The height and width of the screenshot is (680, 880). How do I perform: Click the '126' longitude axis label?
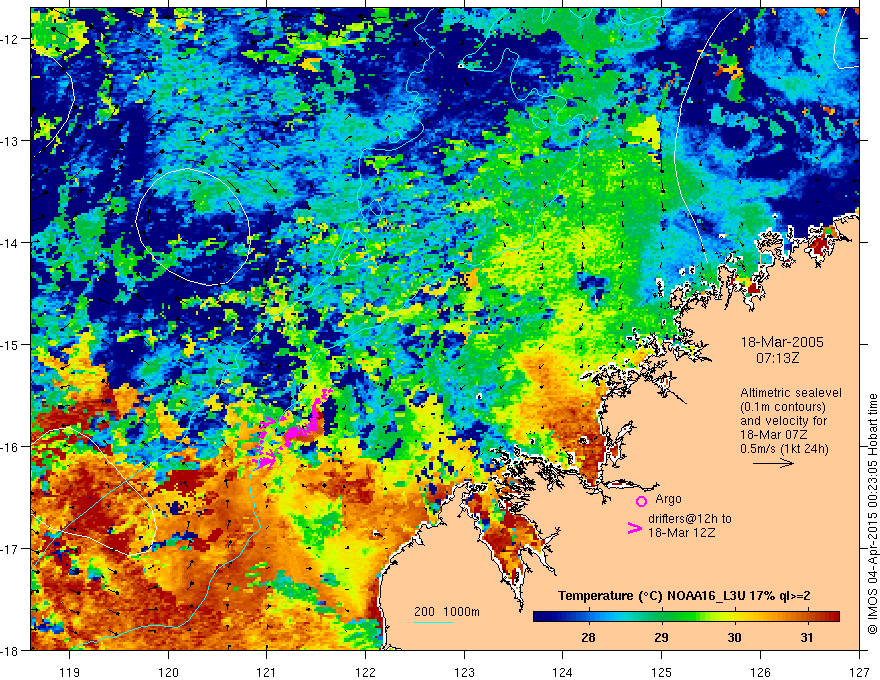[x=760, y=672]
